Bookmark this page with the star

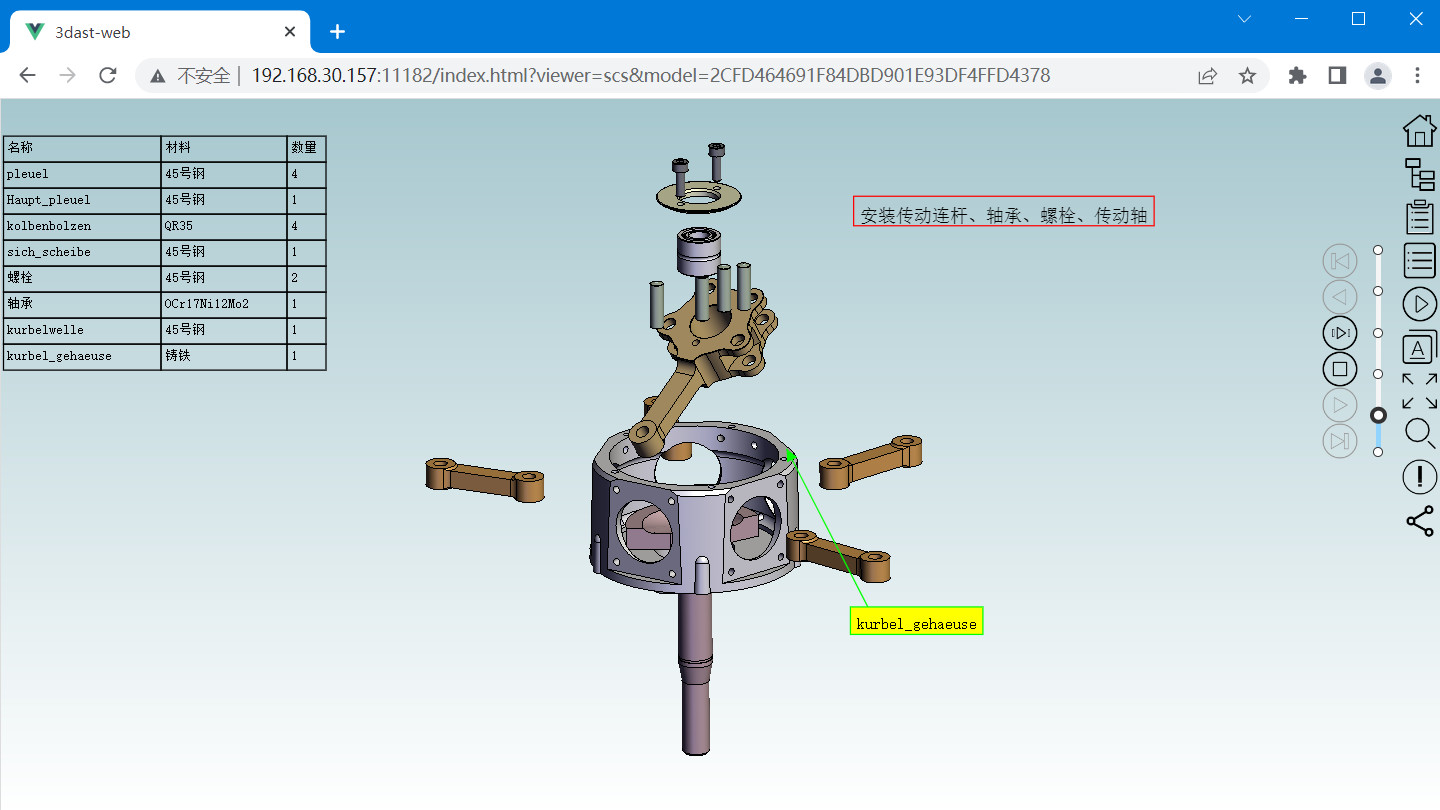point(1247,75)
